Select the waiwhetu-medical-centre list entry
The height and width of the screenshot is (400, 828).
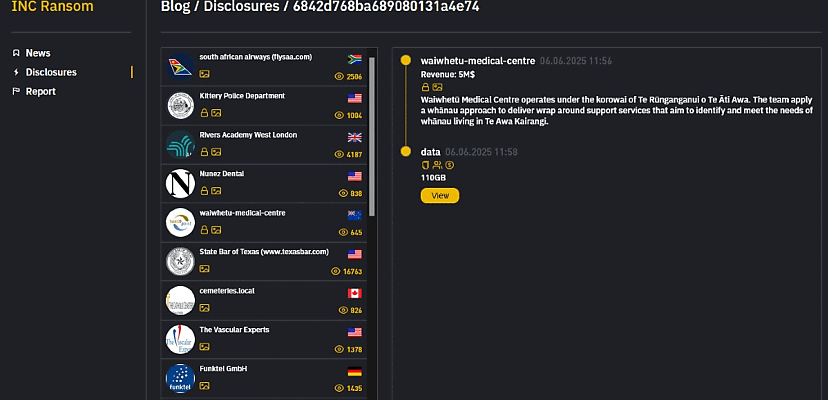[264, 222]
